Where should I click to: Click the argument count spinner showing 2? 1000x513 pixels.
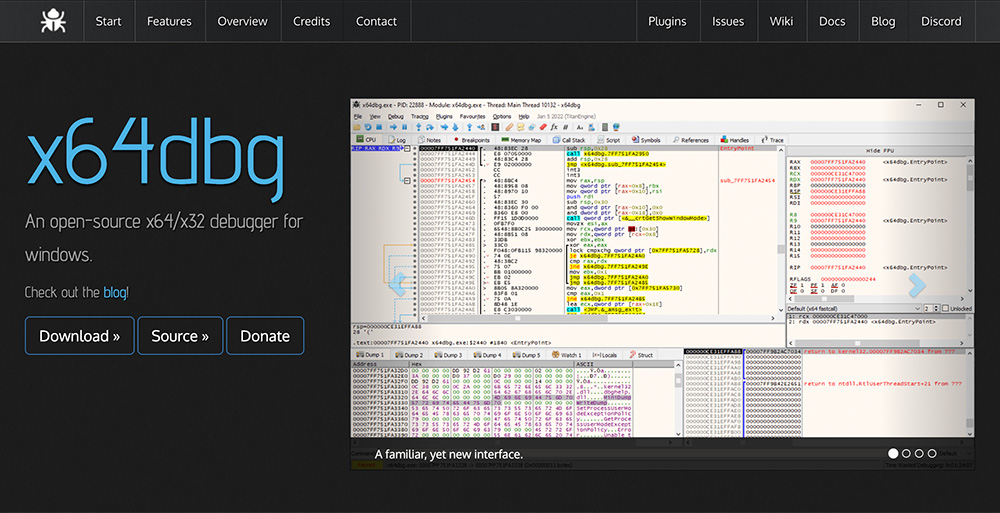coord(930,309)
